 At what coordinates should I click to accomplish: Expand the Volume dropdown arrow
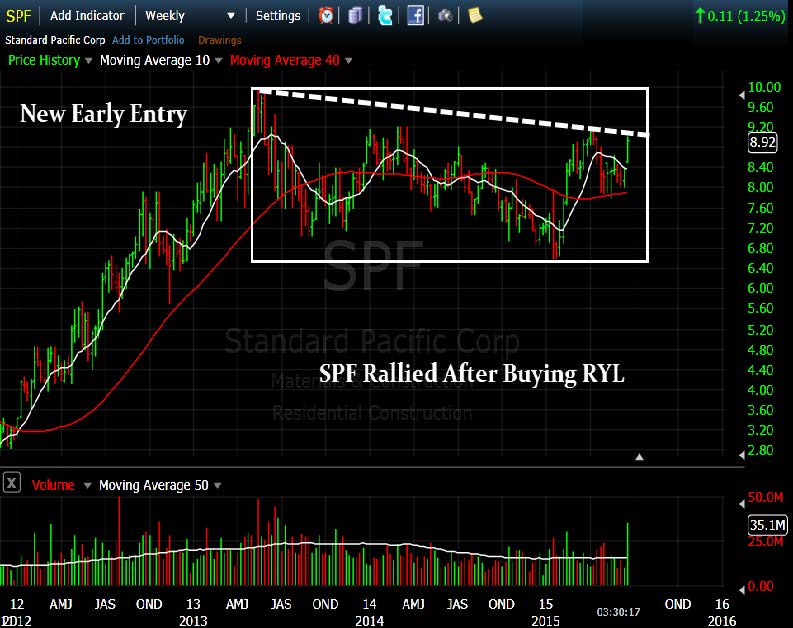[x=87, y=485]
